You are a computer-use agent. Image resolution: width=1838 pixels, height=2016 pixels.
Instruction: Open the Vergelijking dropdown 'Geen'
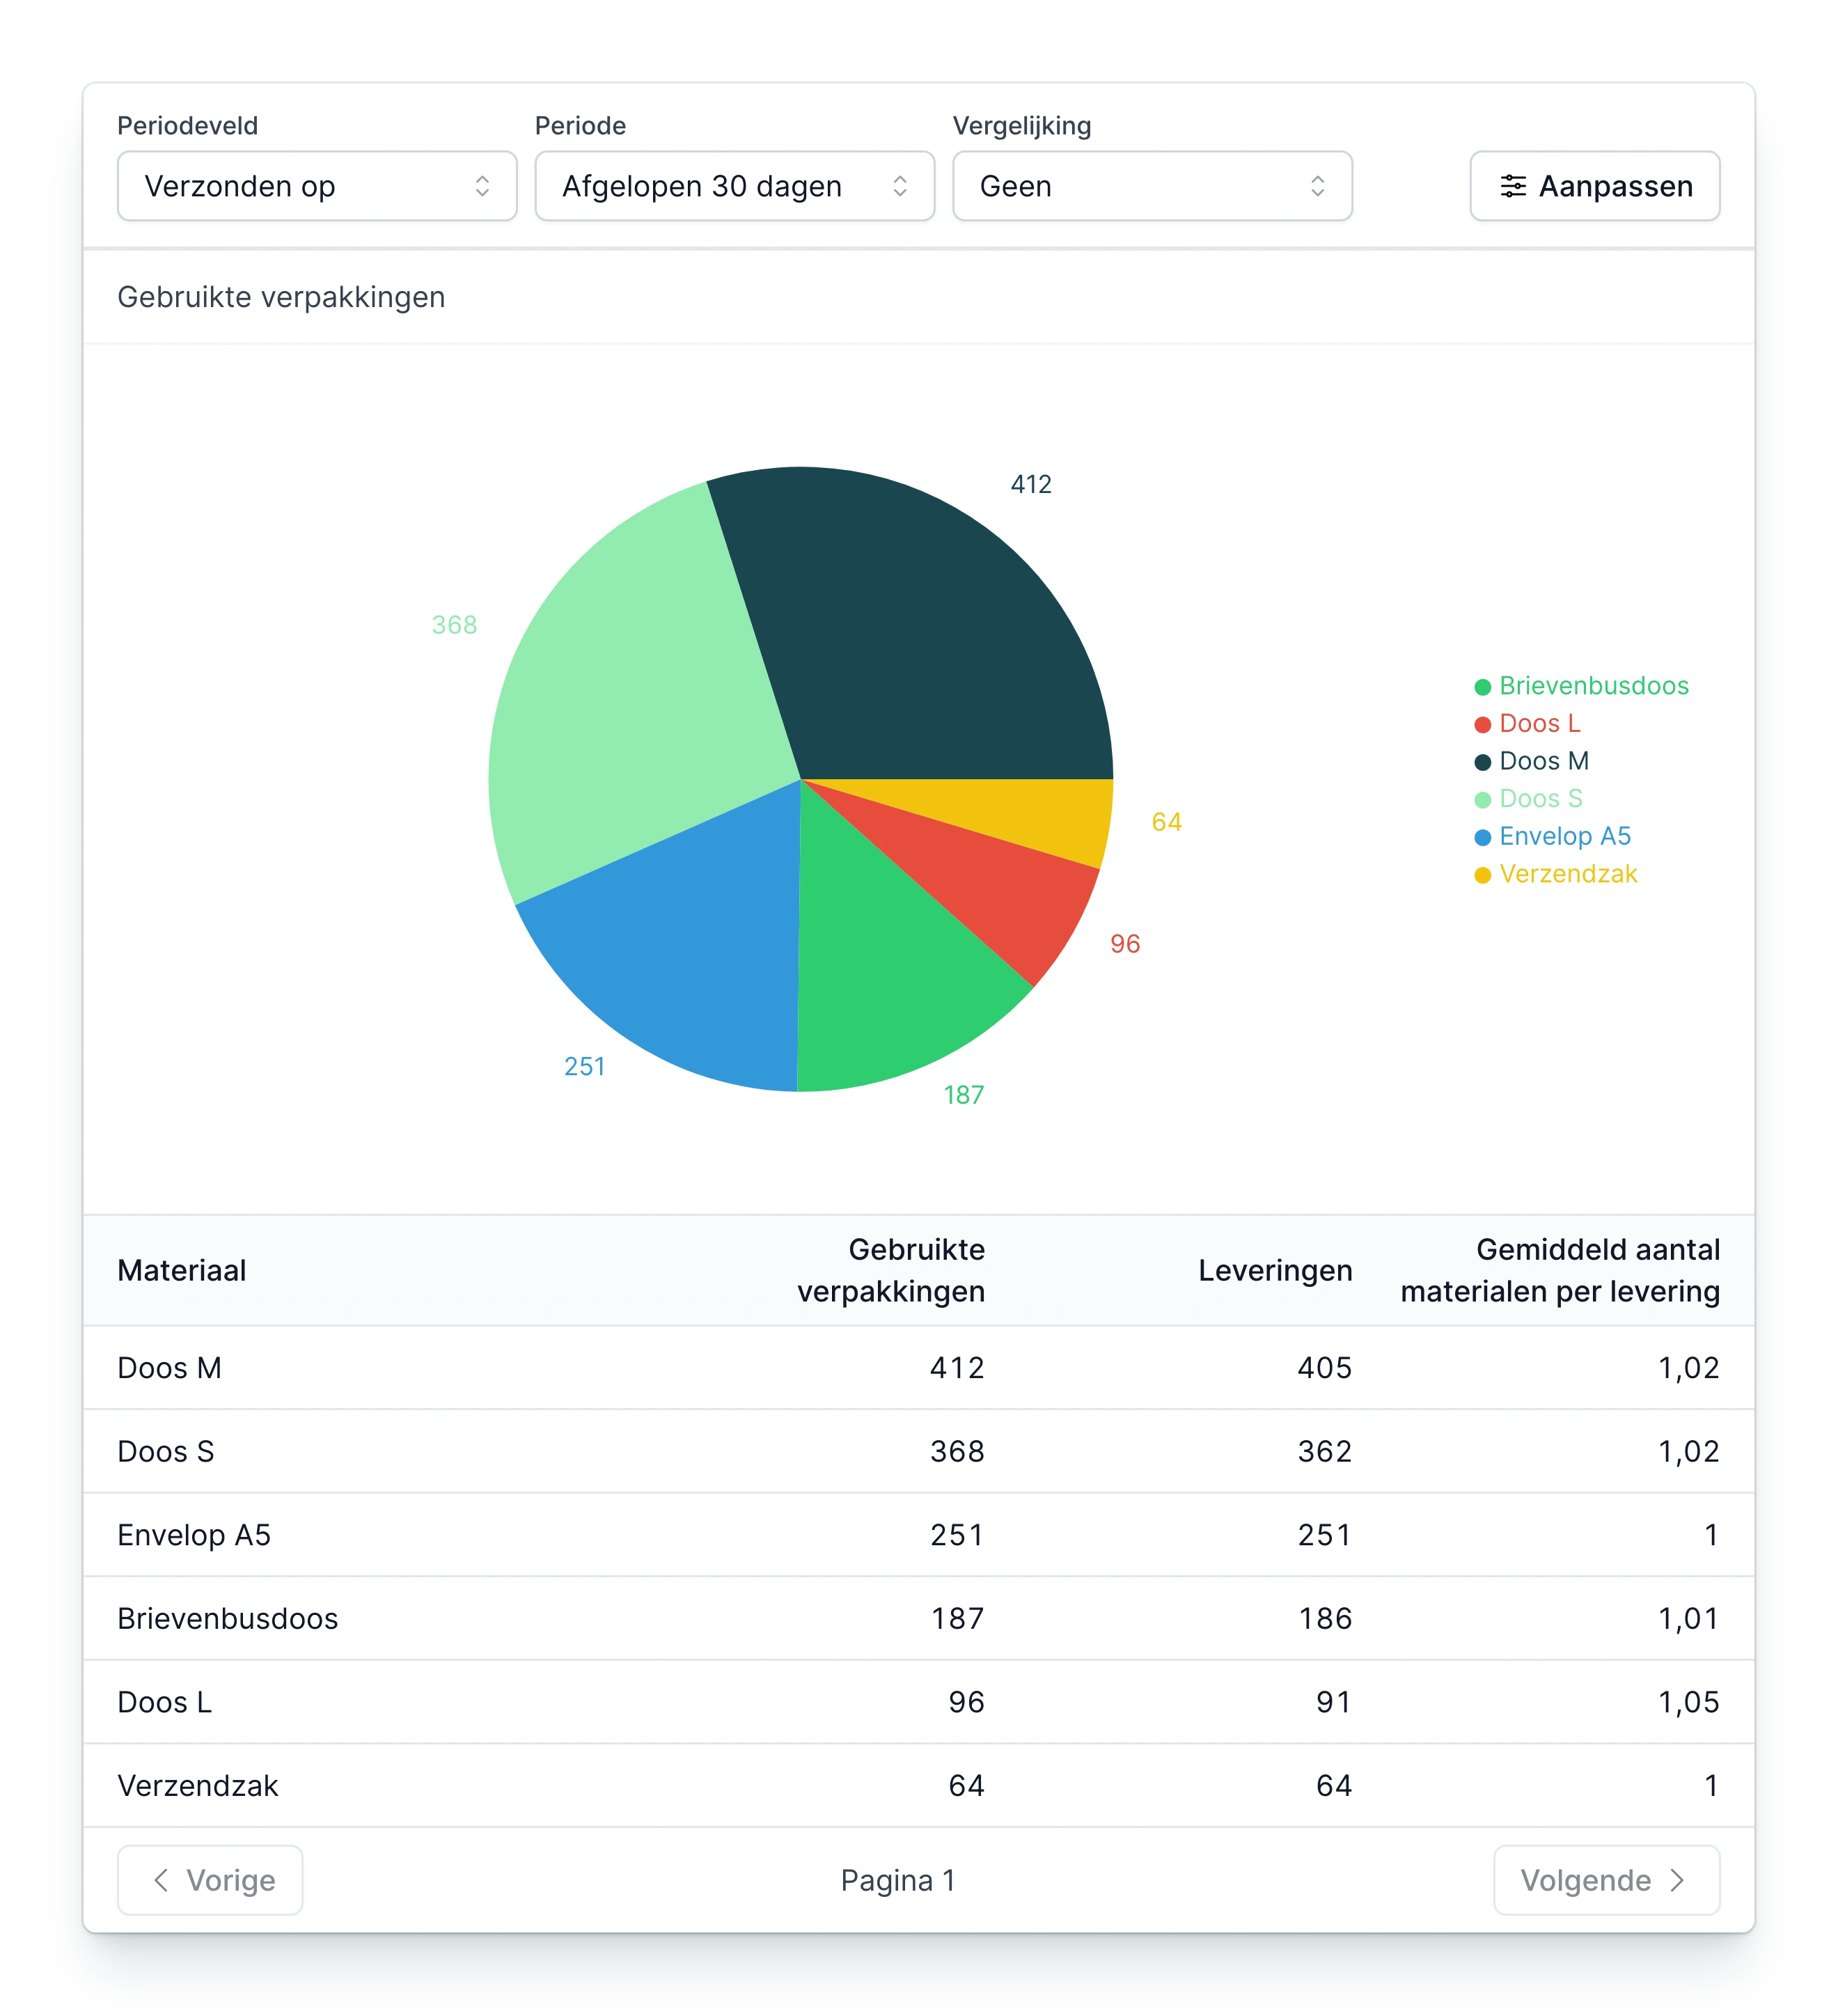[x=1152, y=186]
